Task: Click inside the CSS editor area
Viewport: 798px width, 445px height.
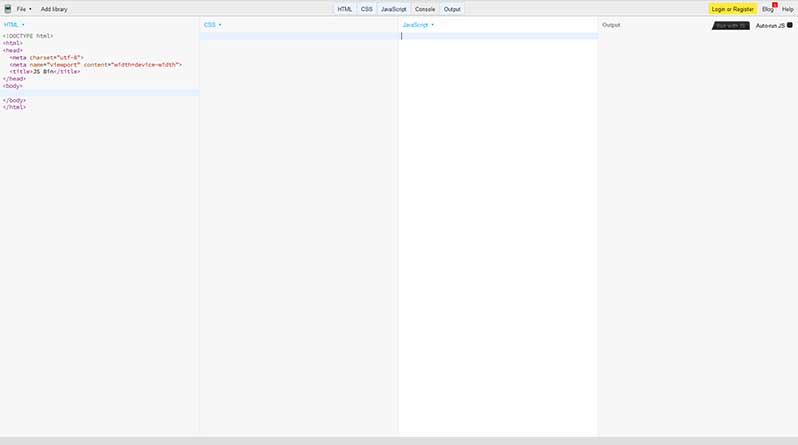Action: point(298,200)
